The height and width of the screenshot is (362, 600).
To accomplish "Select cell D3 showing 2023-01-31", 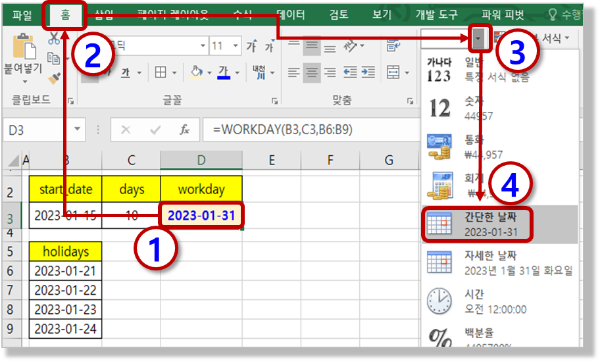I will point(201,216).
